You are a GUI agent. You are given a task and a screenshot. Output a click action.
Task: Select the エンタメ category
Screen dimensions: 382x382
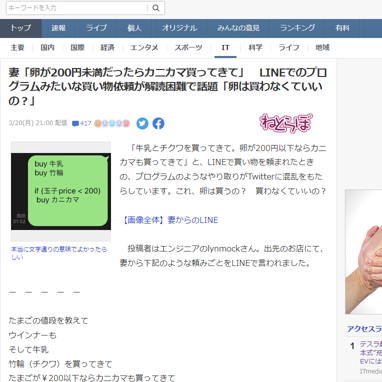pos(144,48)
